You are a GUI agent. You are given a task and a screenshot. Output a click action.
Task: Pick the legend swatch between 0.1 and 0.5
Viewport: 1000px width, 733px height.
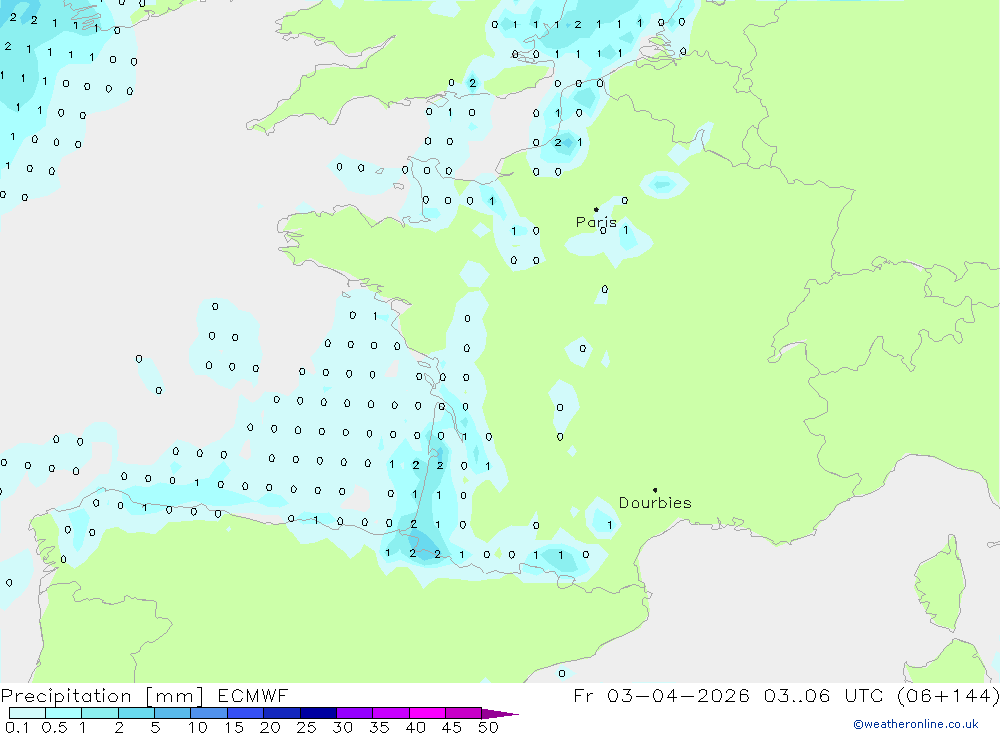pos(27,713)
